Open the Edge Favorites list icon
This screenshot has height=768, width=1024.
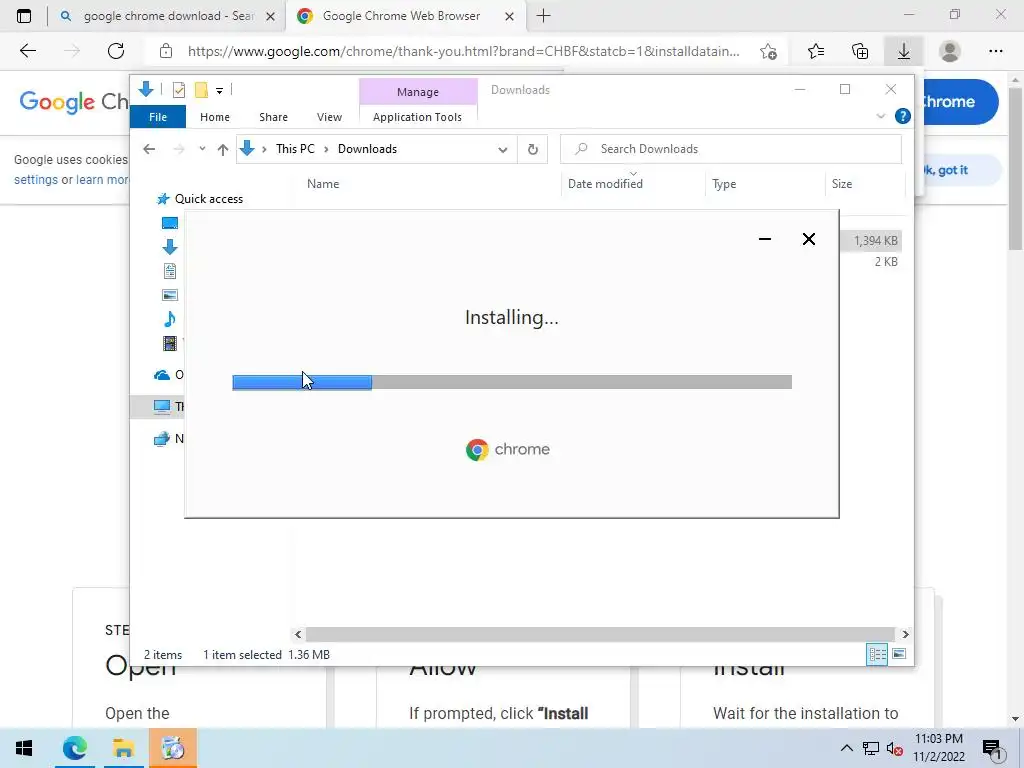(x=816, y=51)
